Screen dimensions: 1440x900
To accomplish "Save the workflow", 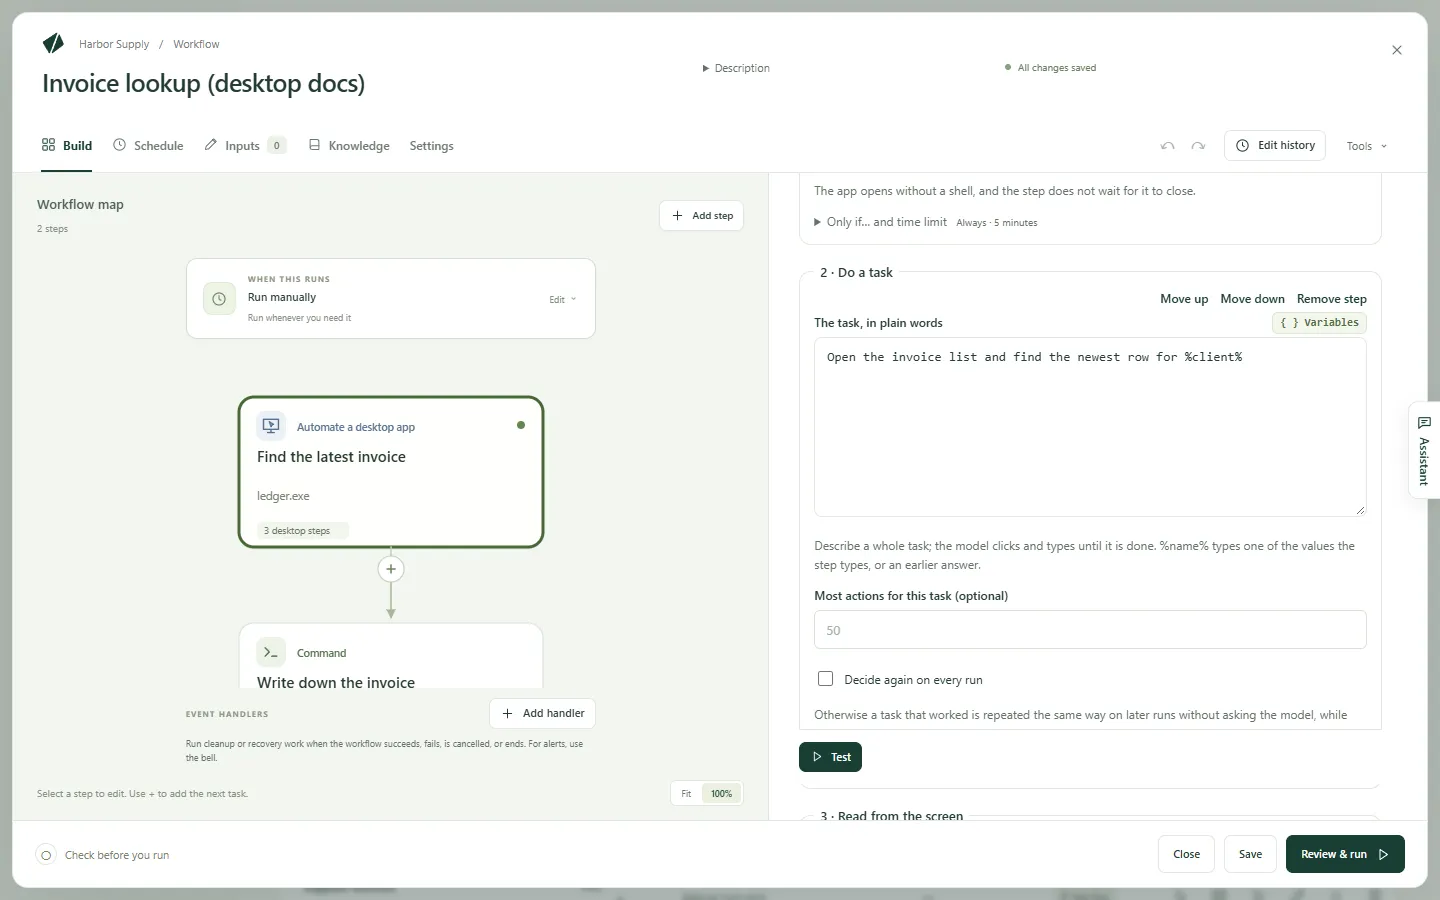I will click(x=1250, y=854).
